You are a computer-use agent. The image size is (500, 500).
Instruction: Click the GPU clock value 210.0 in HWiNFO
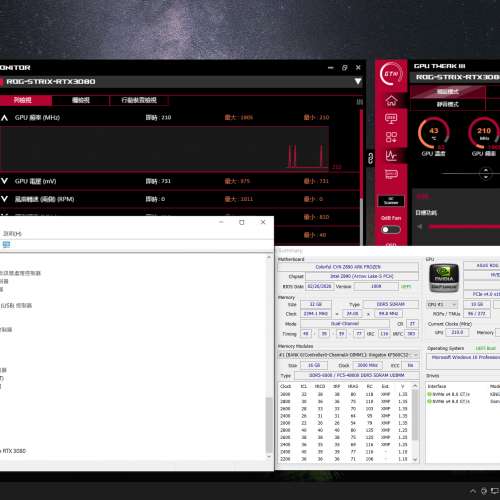pyautogui.click(x=457, y=332)
